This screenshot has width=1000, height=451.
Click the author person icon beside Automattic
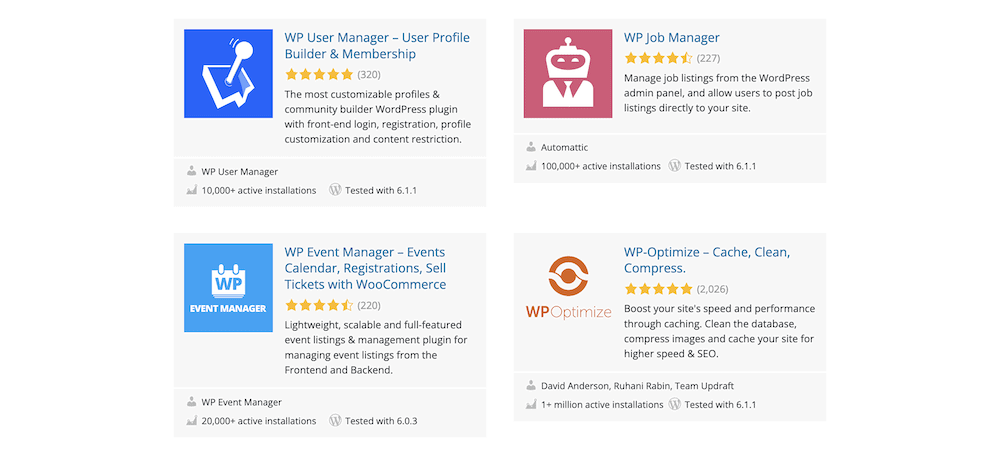coord(531,147)
